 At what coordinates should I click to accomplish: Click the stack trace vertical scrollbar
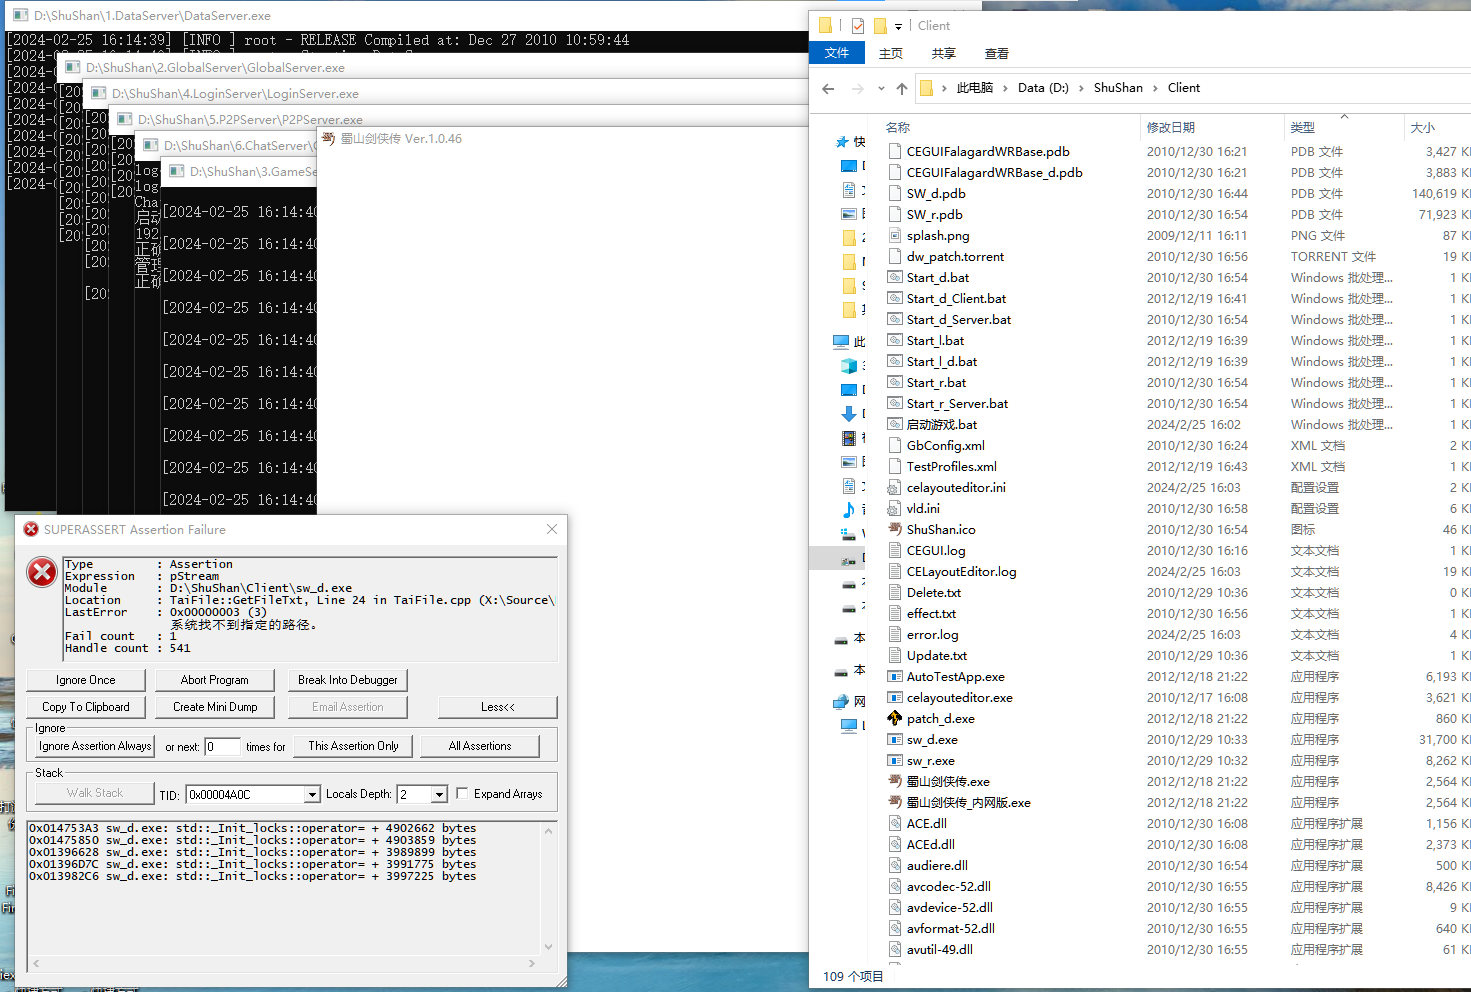coord(548,888)
